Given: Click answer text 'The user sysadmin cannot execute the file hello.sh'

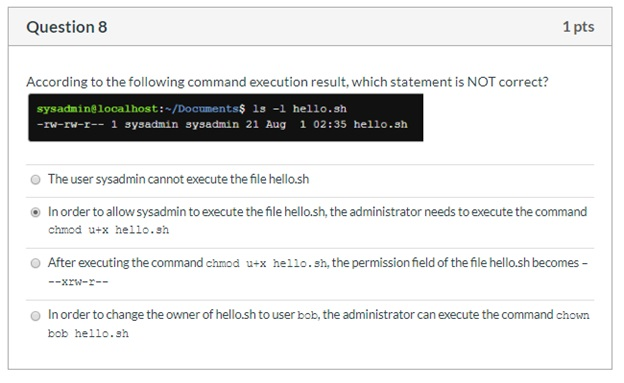Looking at the screenshot, I should tap(178, 179).
